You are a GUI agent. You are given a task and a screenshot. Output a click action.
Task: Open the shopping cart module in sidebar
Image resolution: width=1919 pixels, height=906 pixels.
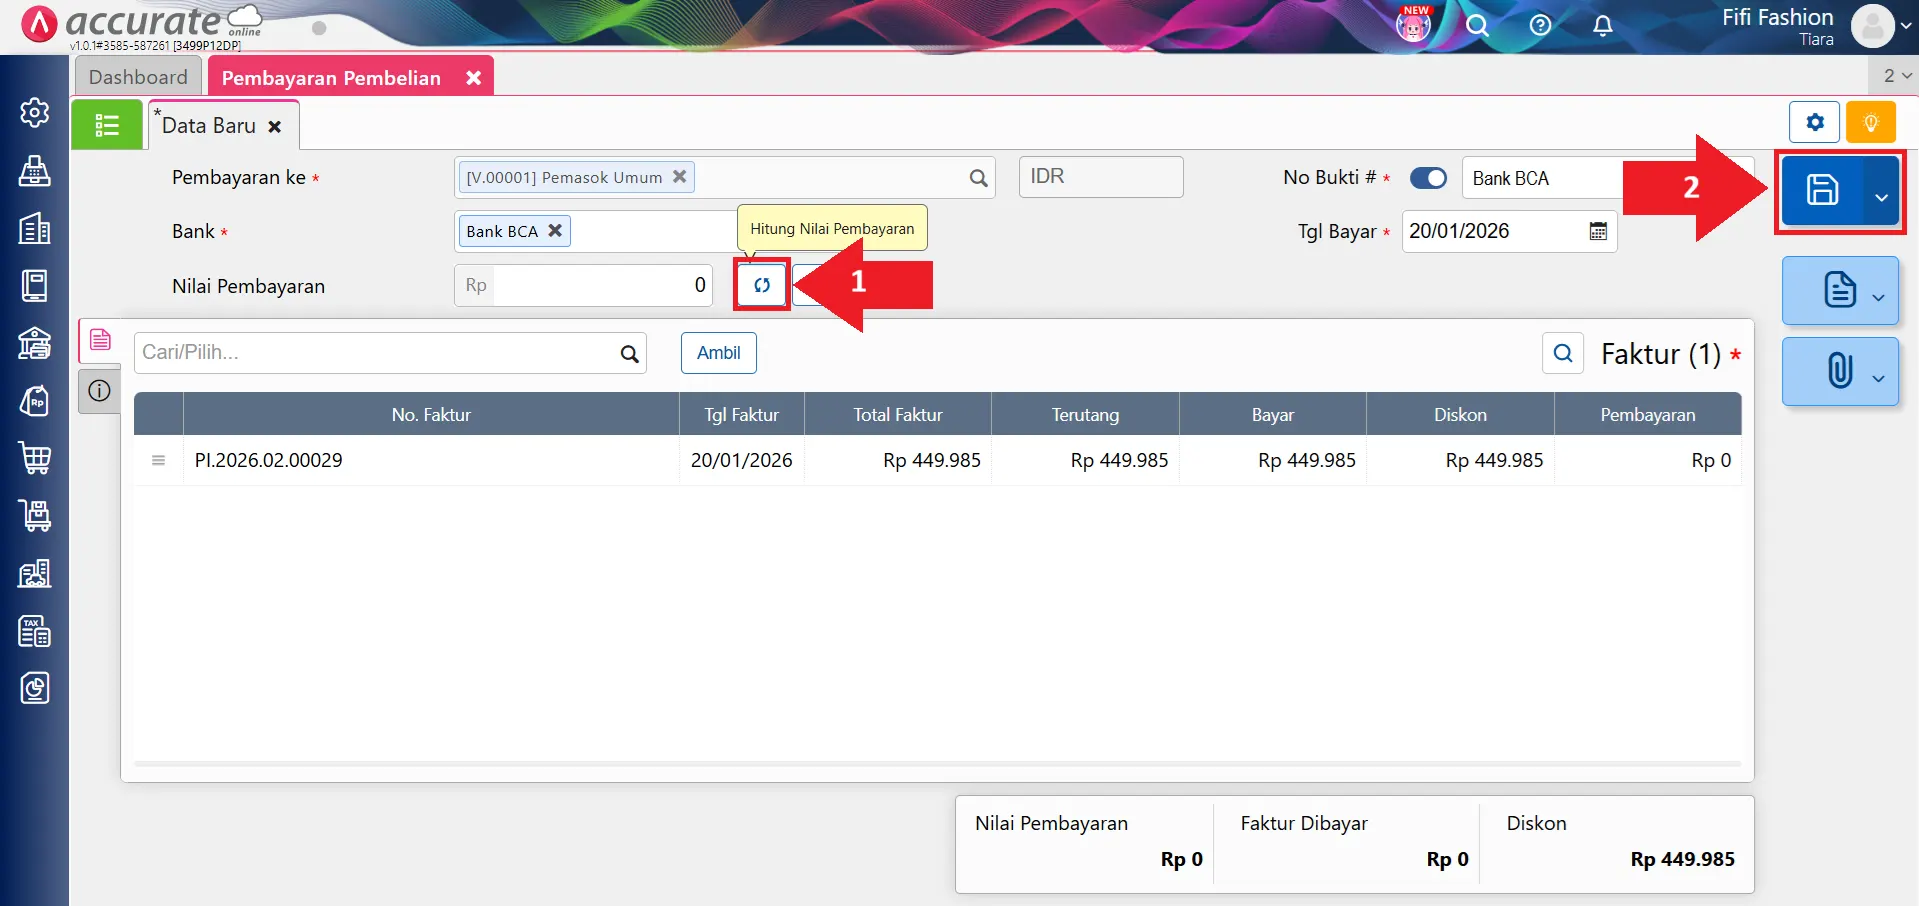point(35,458)
